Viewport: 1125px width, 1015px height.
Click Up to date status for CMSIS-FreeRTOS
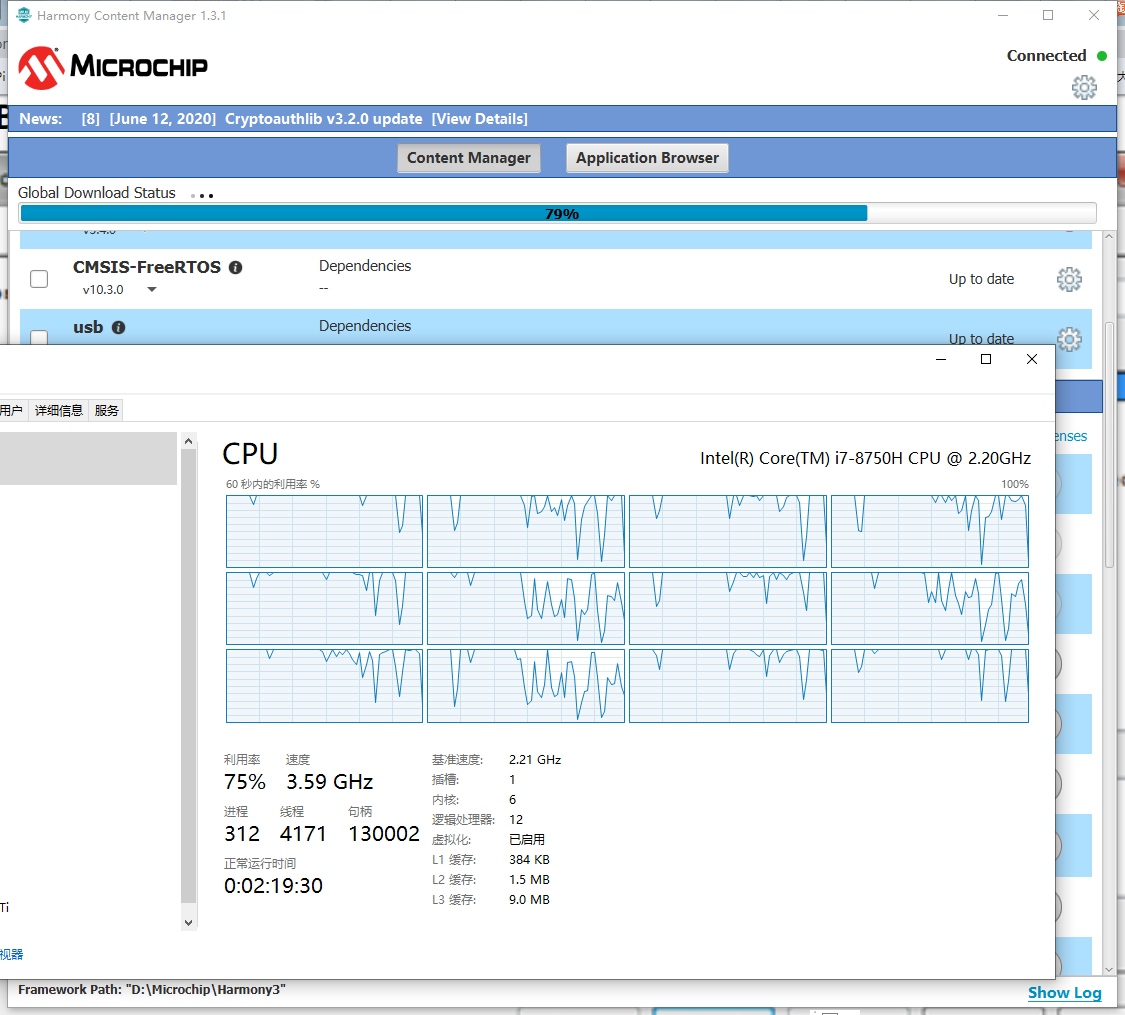tap(981, 279)
